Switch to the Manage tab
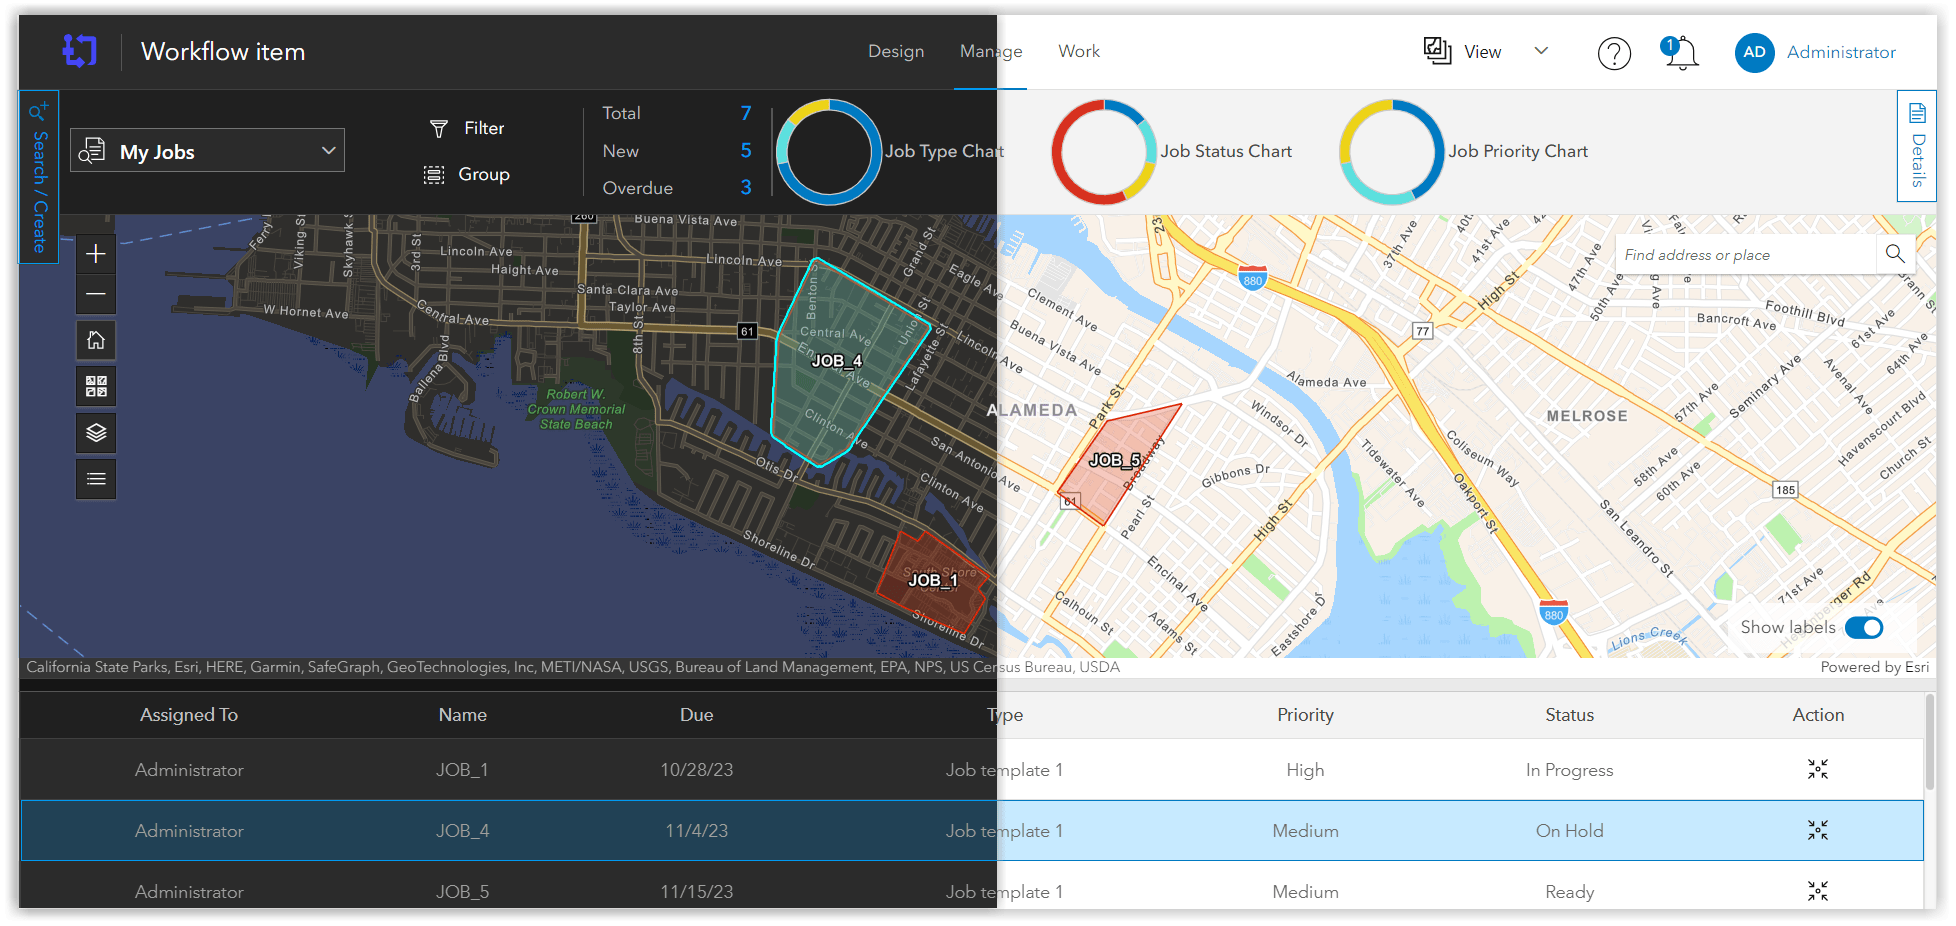 pyautogui.click(x=991, y=51)
